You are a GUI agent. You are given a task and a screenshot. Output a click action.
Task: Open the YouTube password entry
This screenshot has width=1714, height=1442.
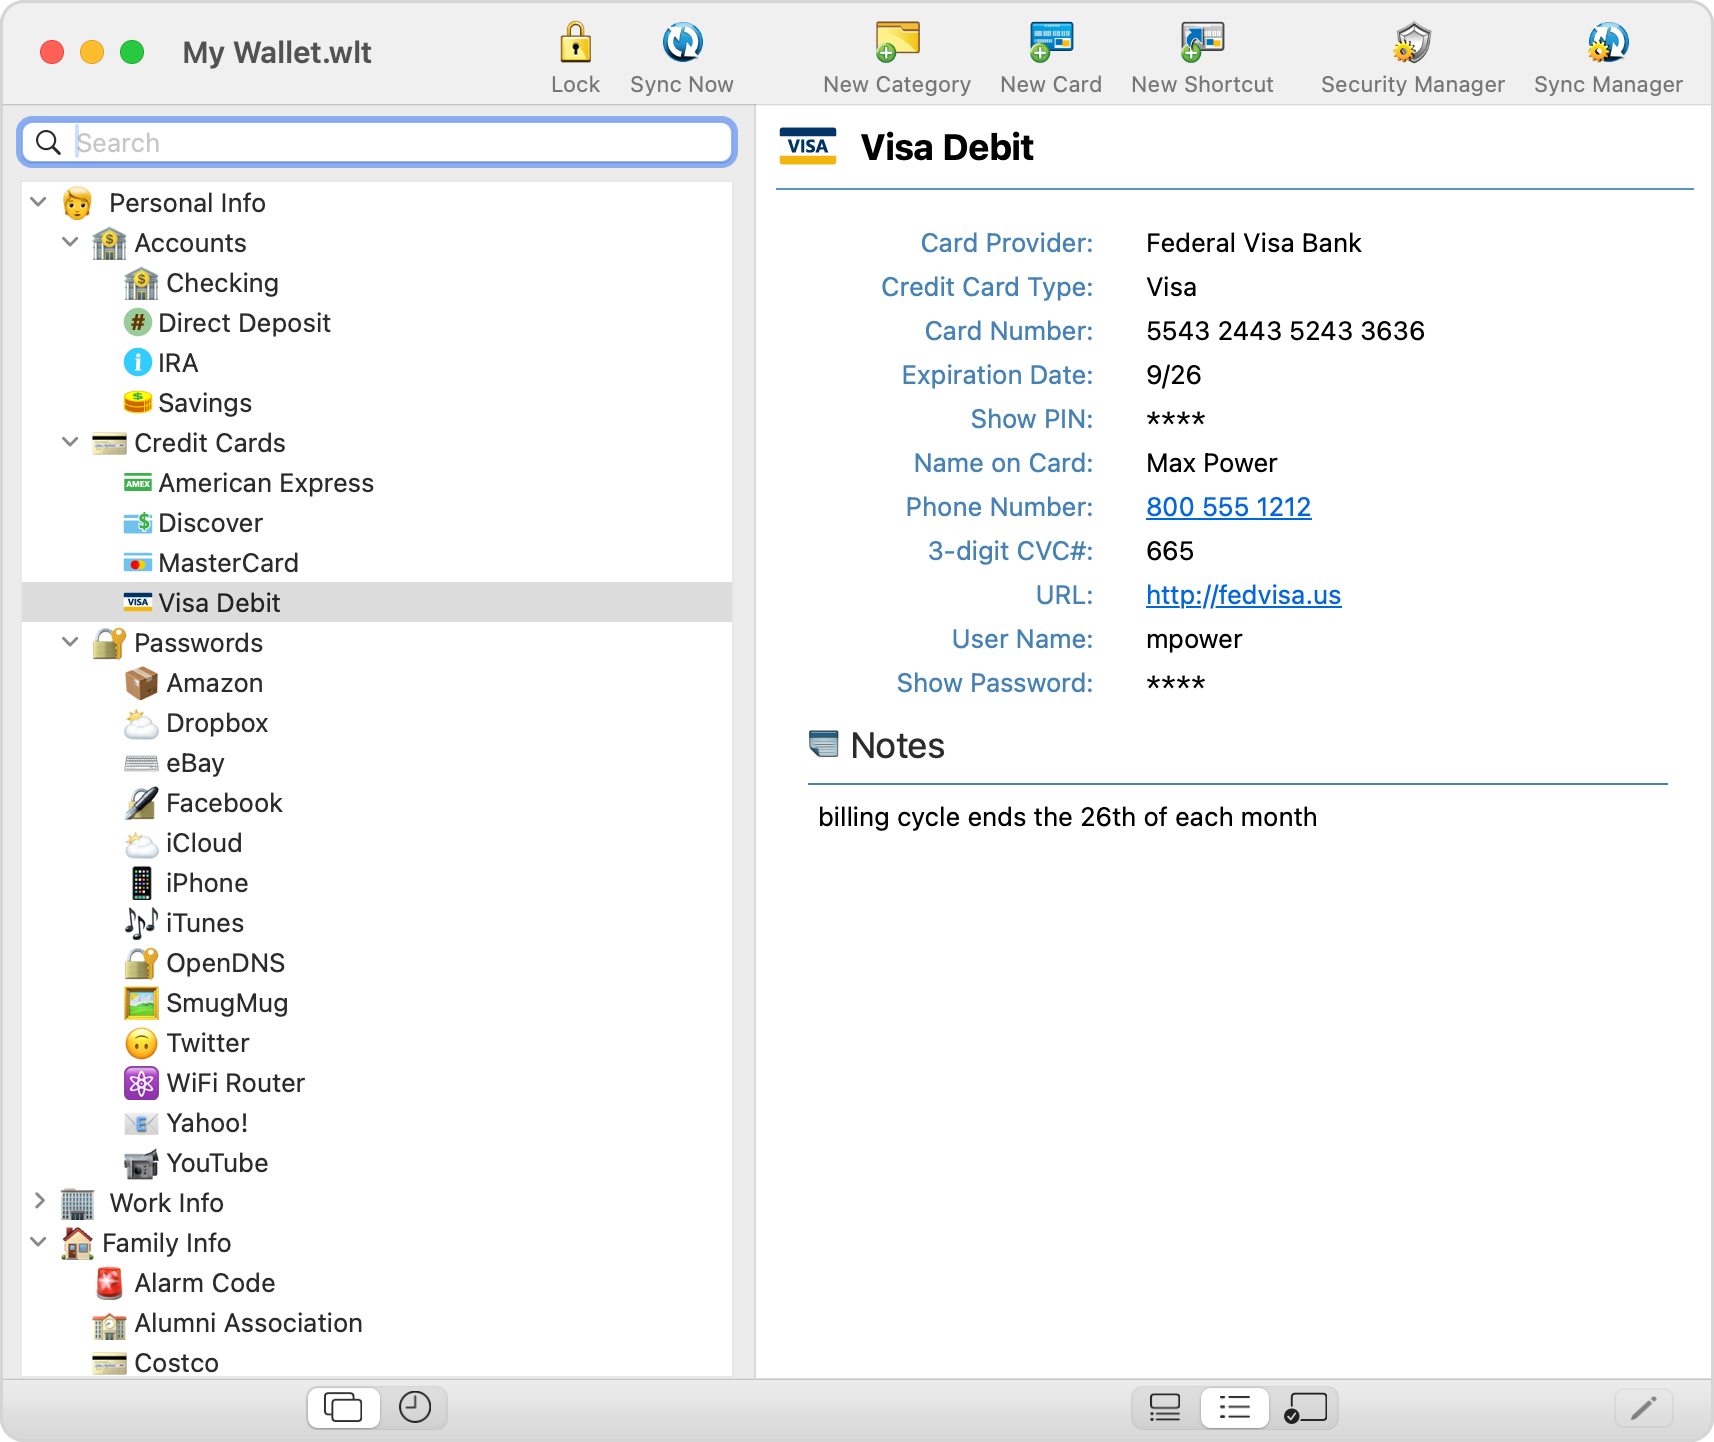point(377,1163)
